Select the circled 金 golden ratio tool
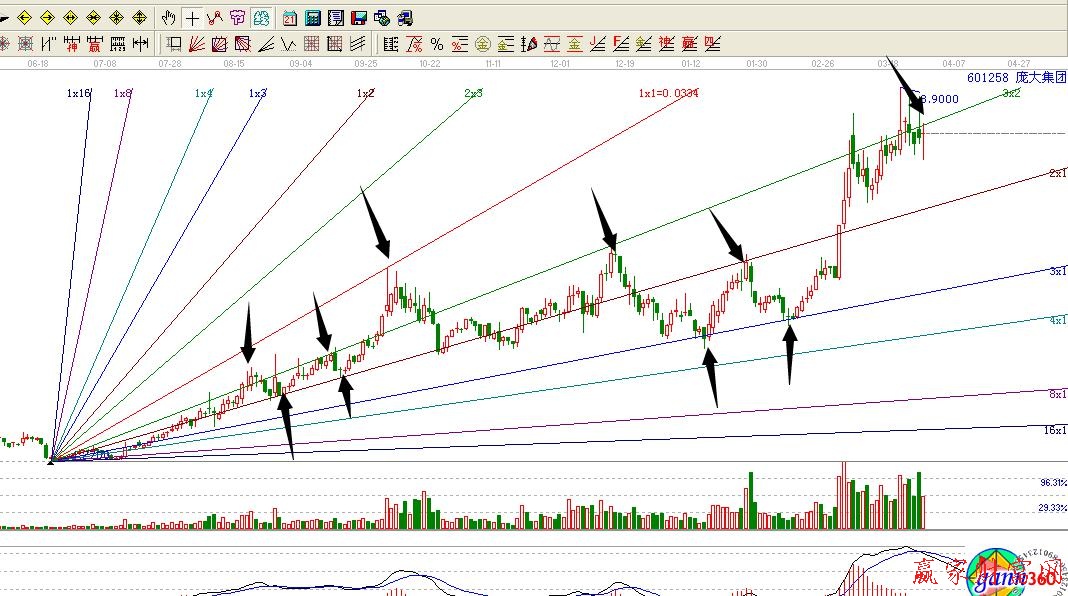Viewport: 1068px width, 596px height. (482, 44)
